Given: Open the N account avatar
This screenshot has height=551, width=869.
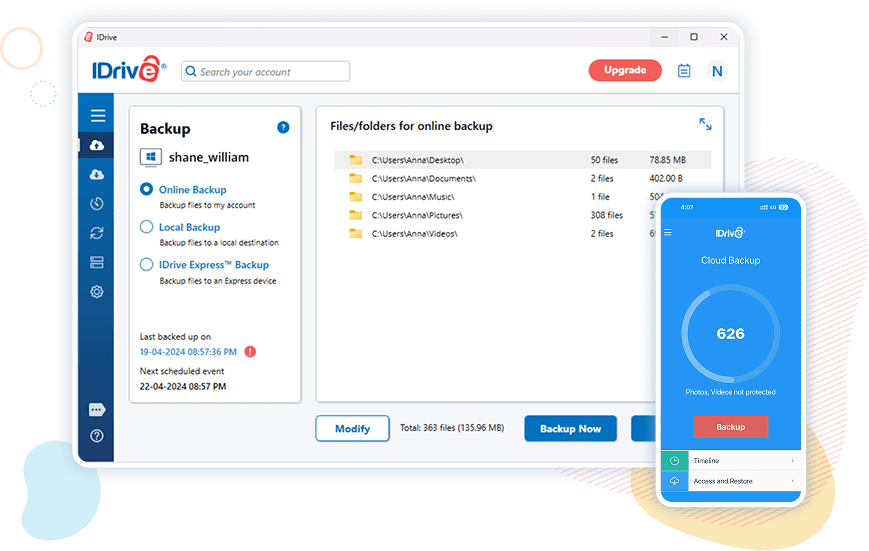Looking at the screenshot, I should pos(717,71).
